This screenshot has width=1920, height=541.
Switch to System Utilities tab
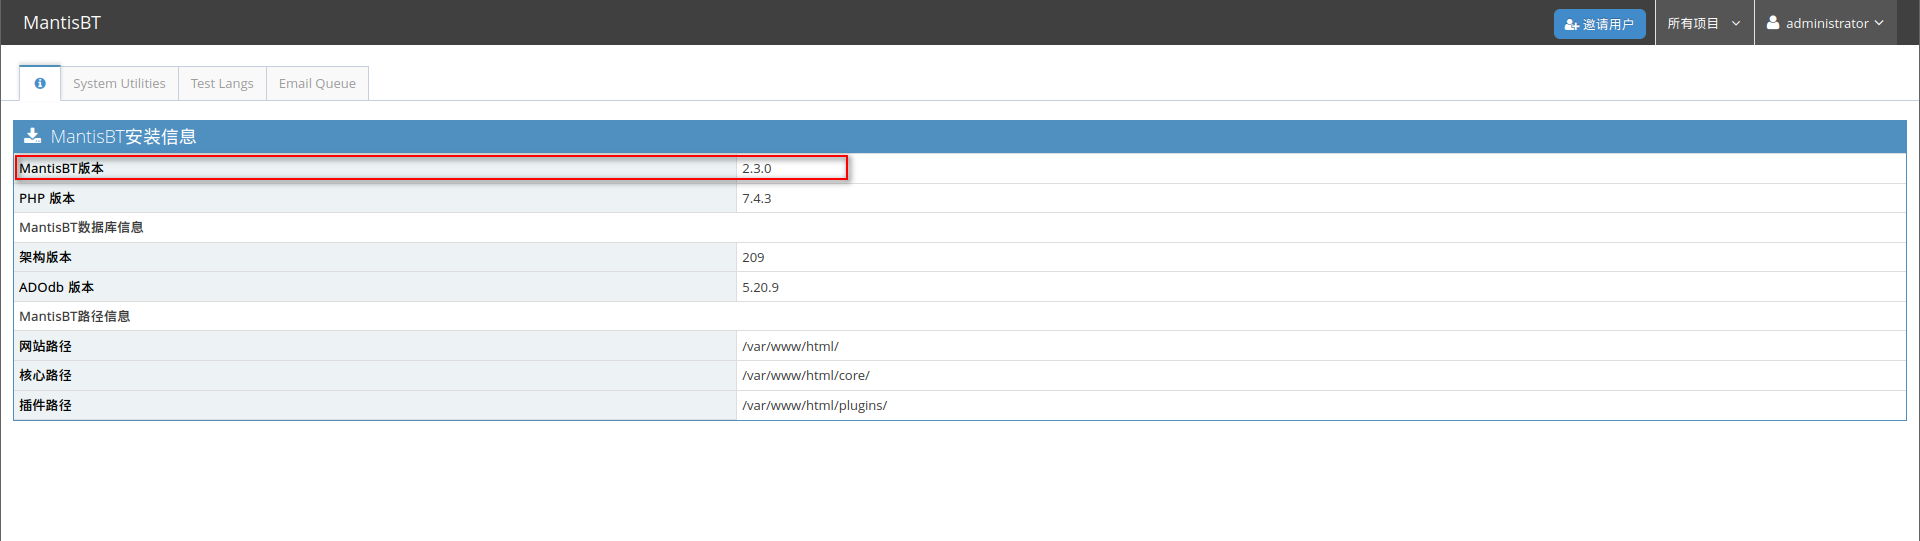click(x=119, y=83)
